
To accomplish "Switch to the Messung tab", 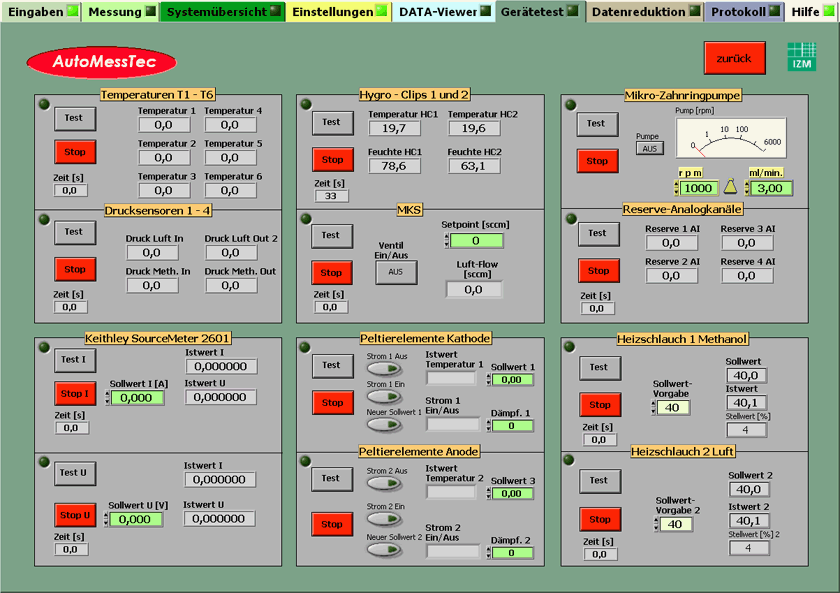I will (x=121, y=11).
